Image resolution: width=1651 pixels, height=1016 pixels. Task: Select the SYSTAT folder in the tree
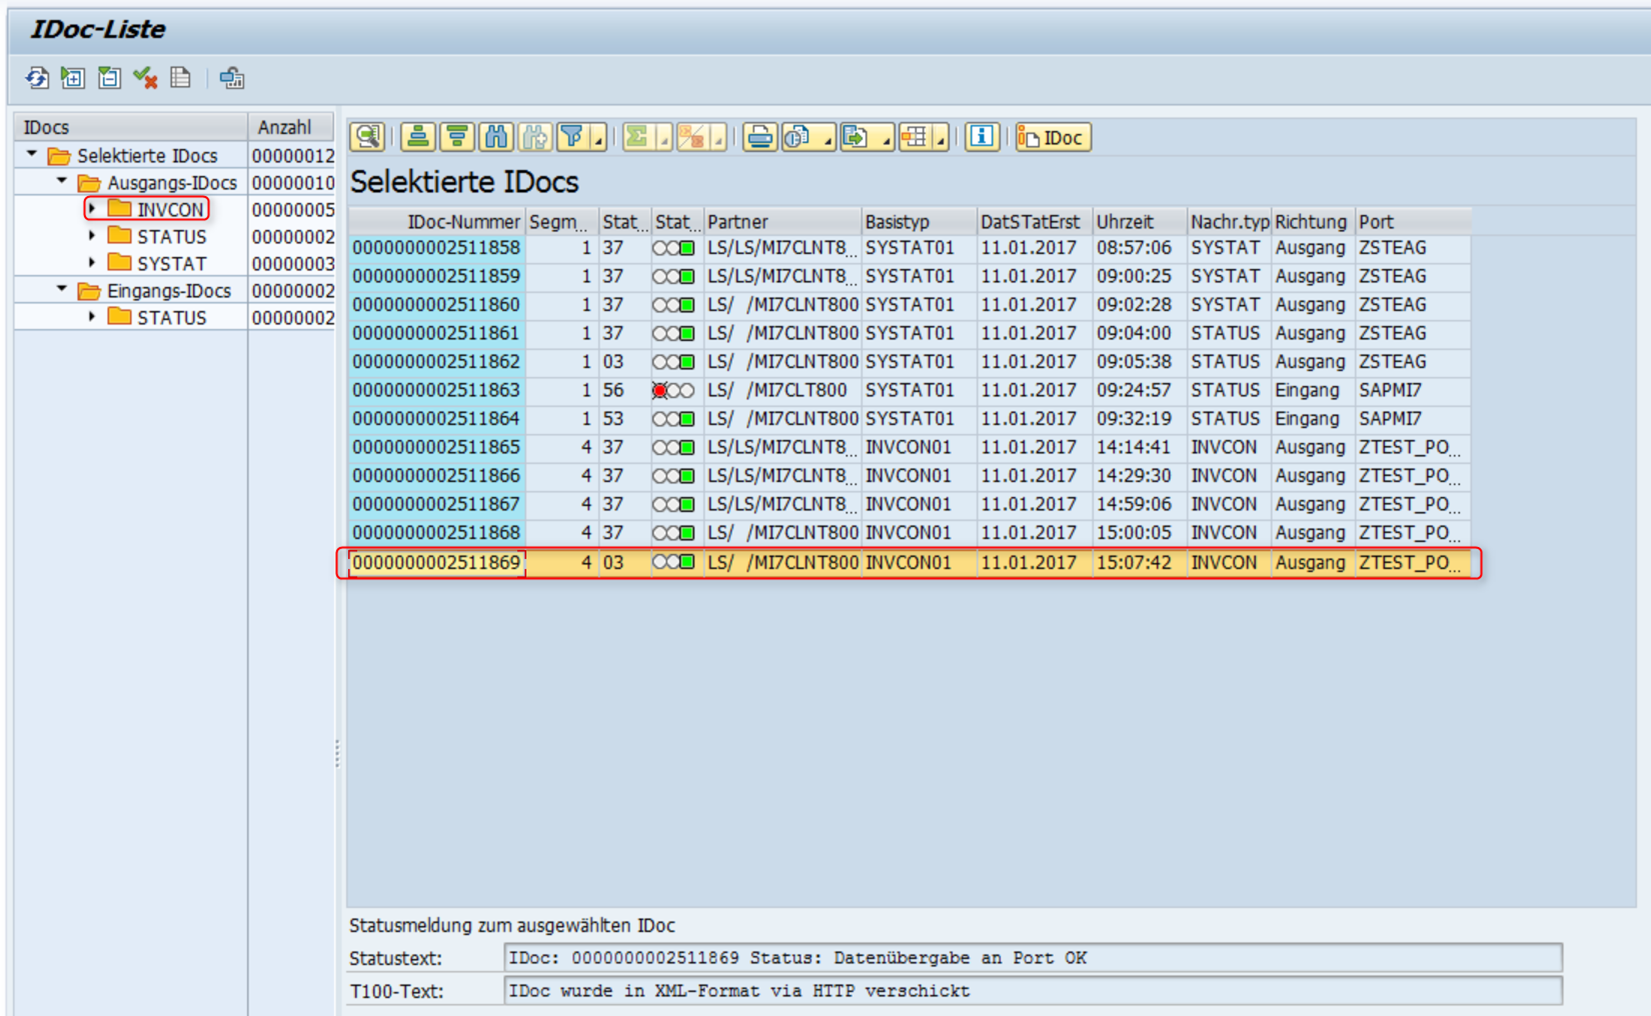click(158, 263)
